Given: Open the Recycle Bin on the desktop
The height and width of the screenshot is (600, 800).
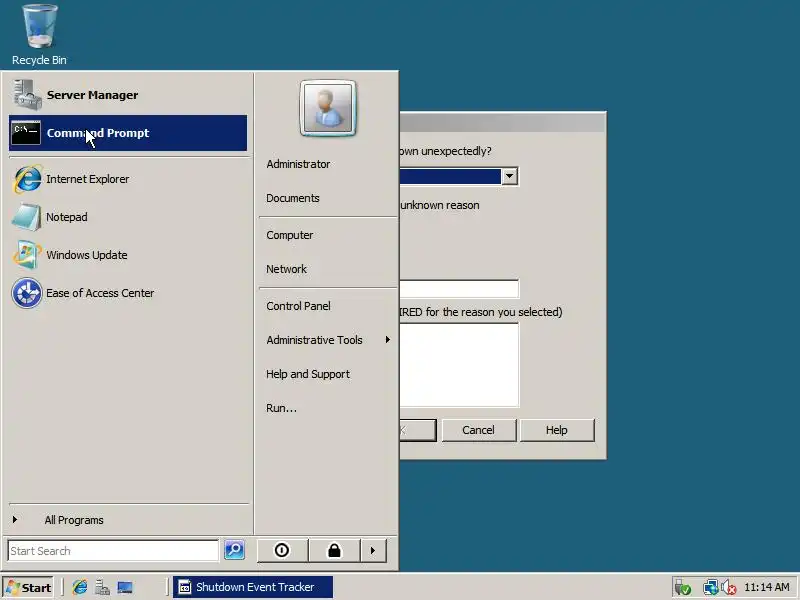Looking at the screenshot, I should click(39, 35).
